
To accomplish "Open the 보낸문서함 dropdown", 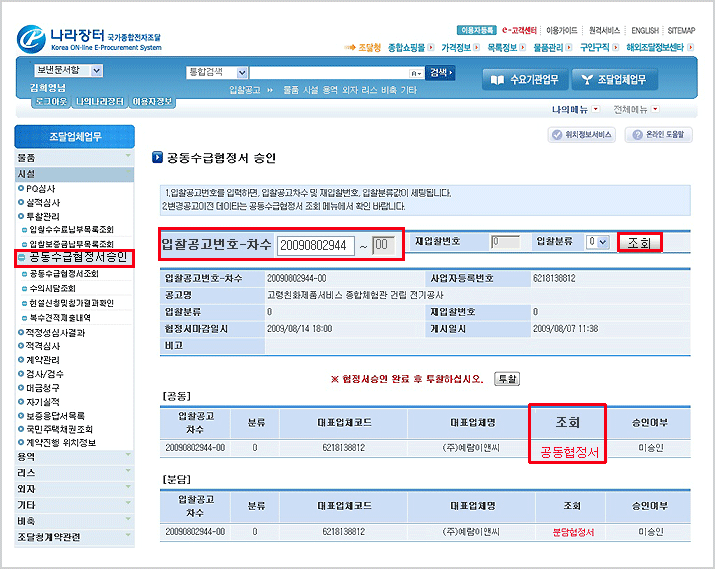I will tap(69, 71).
